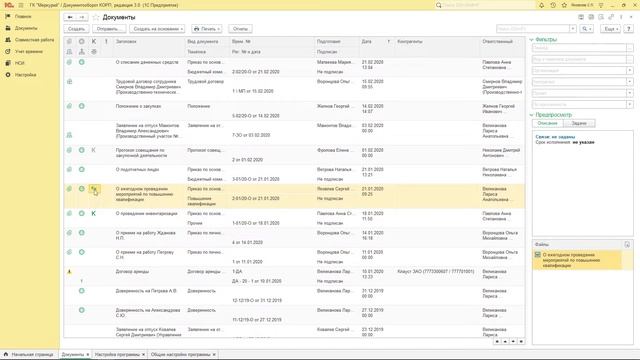Switch to the Начальная страница tab
640x360 pixels.
[x=29, y=355]
